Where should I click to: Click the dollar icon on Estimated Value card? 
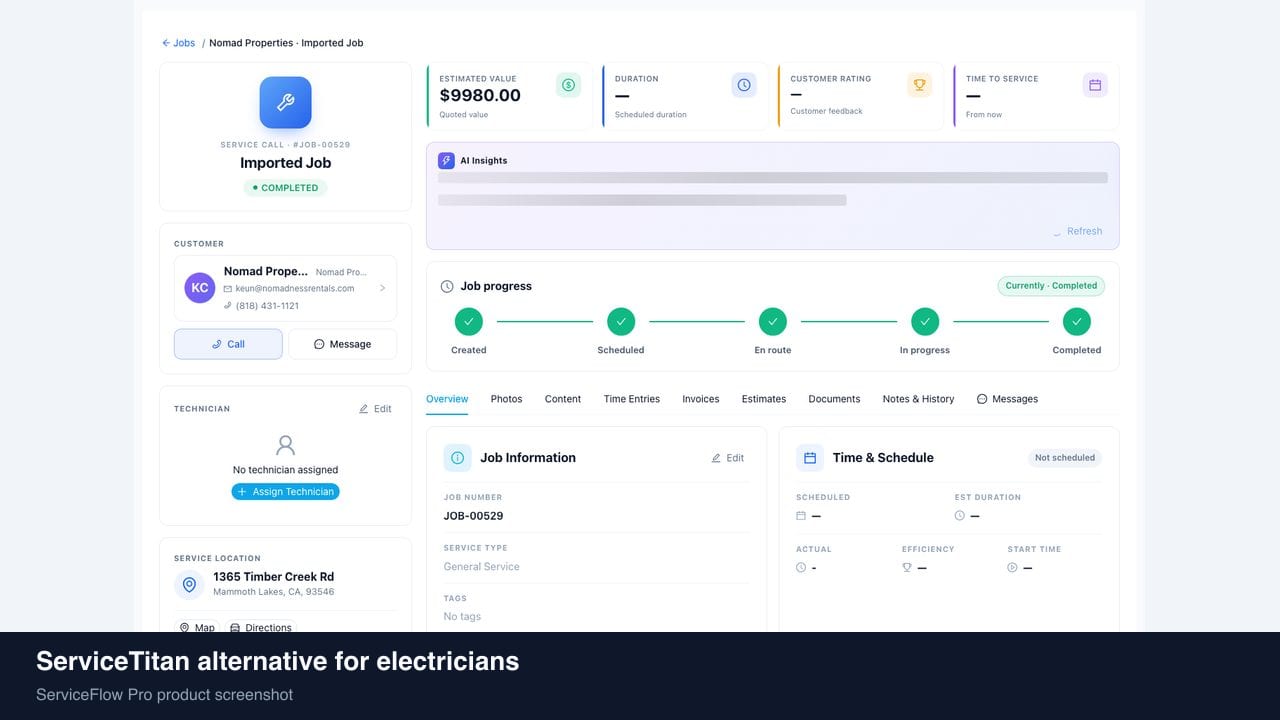point(568,85)
